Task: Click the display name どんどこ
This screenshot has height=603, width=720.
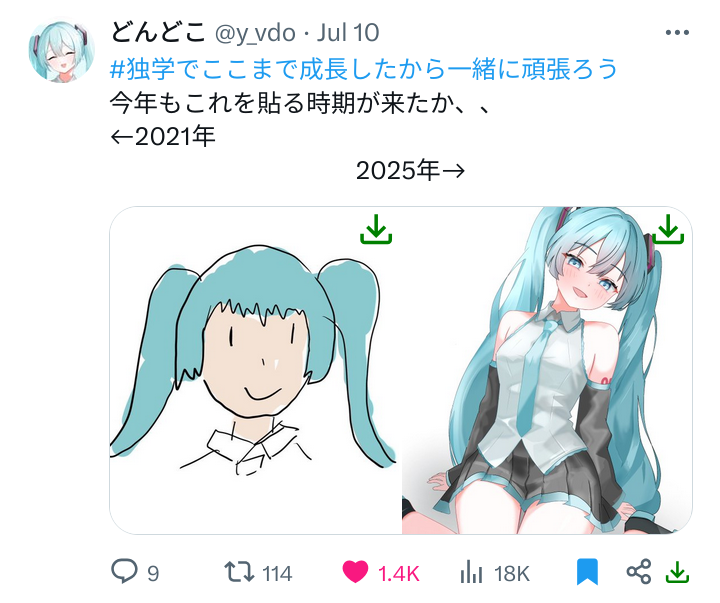Action: pos(158,32)
